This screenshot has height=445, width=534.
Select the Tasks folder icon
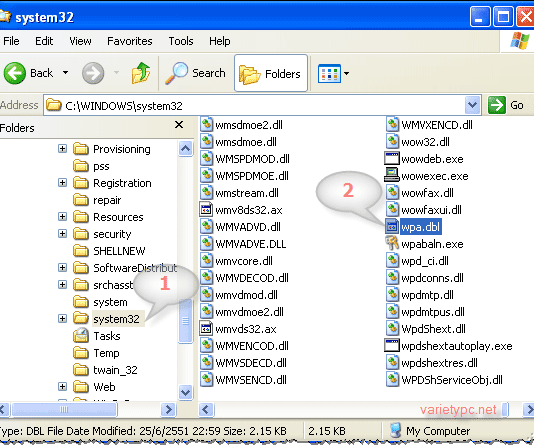pos(81,335)
